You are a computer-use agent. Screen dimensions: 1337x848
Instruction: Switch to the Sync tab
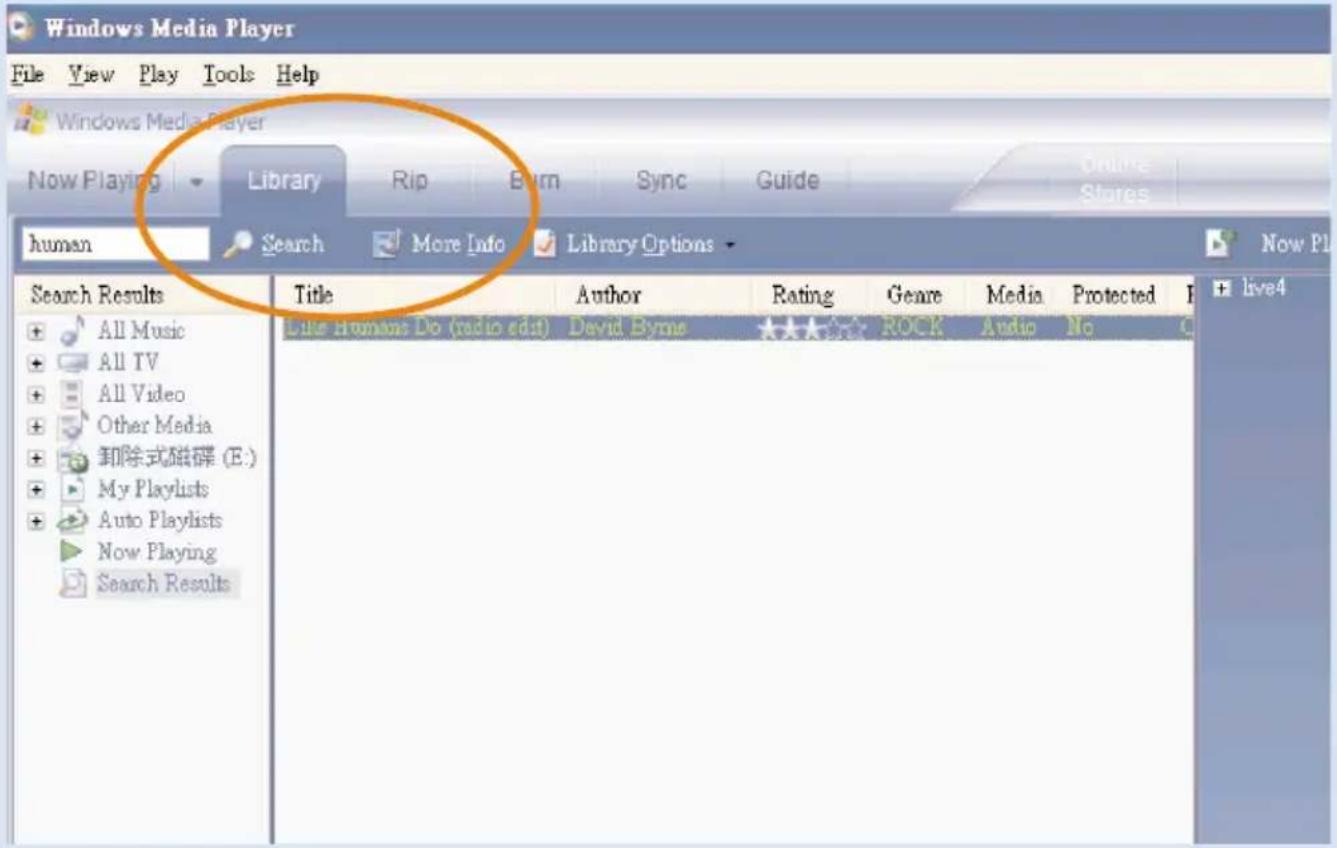click(x=661, y=181)
